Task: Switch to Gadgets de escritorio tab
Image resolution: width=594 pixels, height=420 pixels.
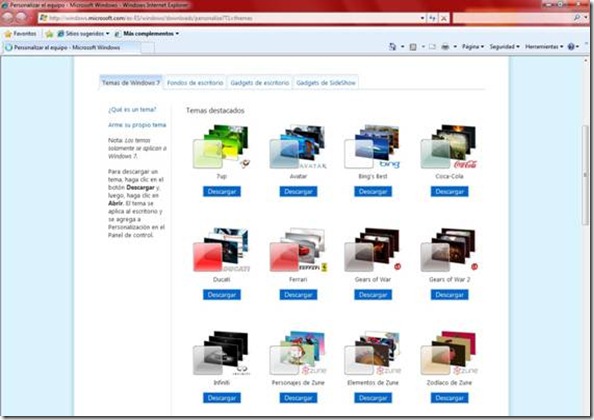Action: point(259,83)
